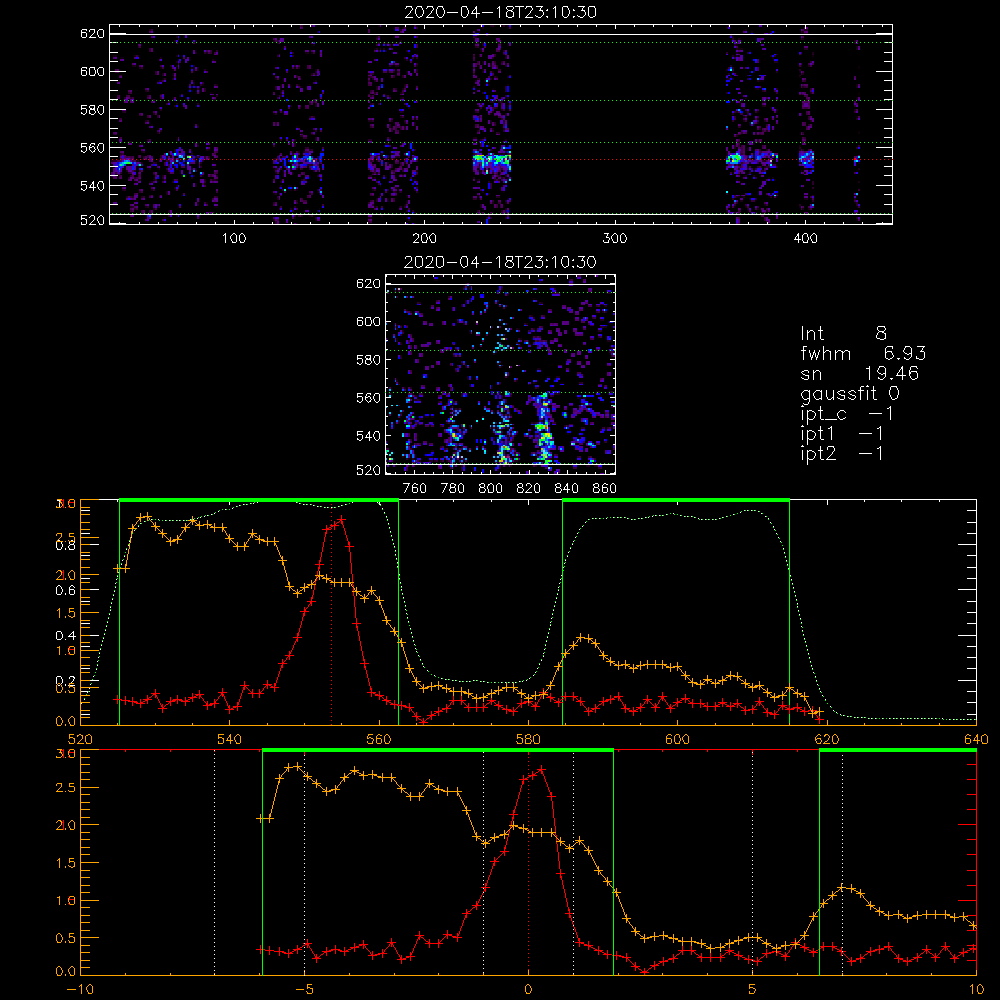Click x-axis label 760 on middle spectrogram

[415, 489]
